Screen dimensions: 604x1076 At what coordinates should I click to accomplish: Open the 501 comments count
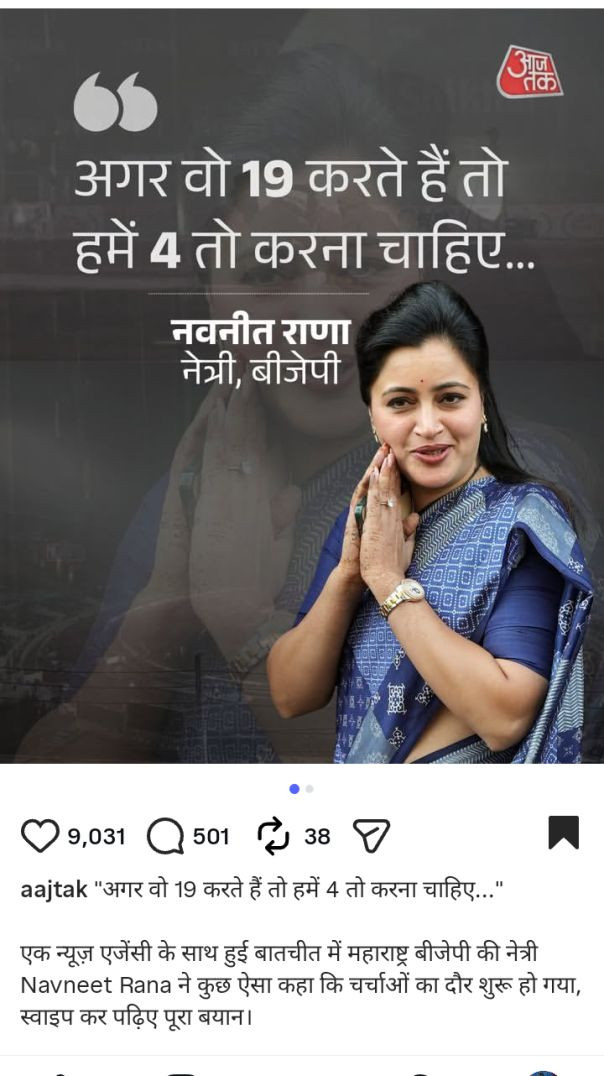point(211,837)
